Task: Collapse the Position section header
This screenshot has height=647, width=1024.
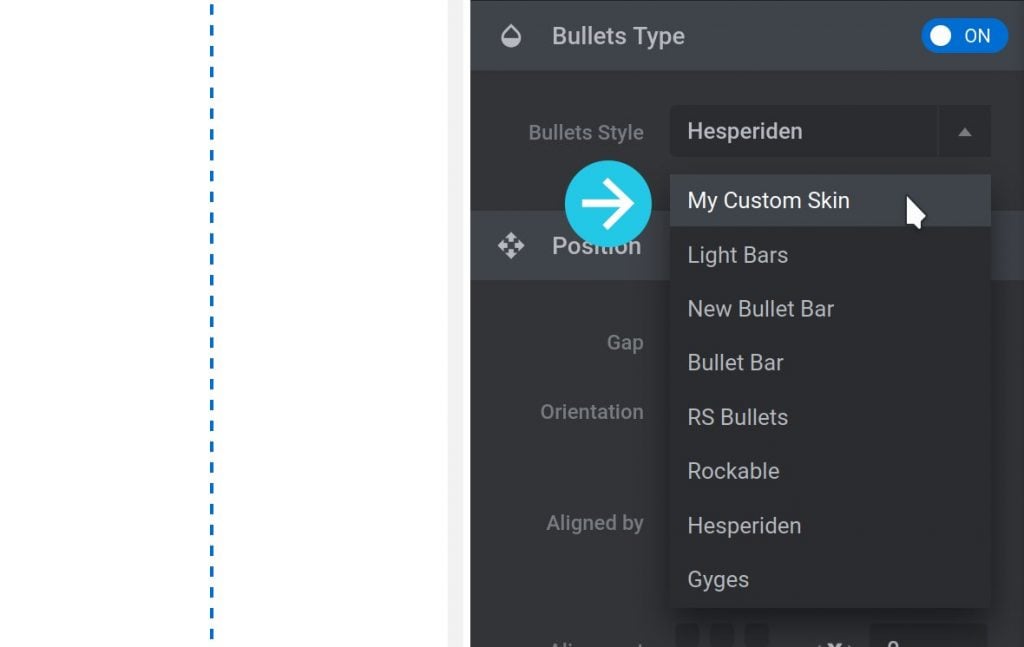Action: coord(597,245)
